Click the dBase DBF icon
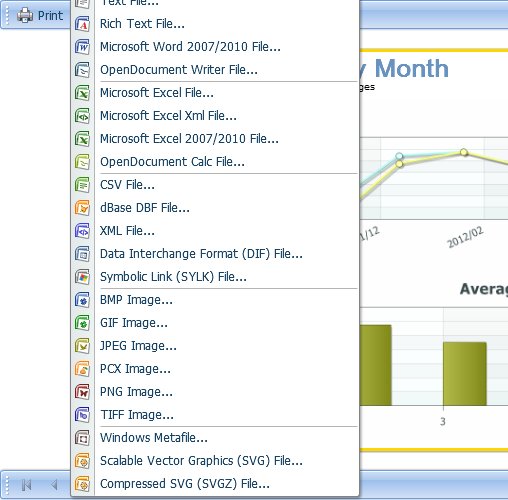The width and height of the screenshot is (508, 500). [82, 208]
